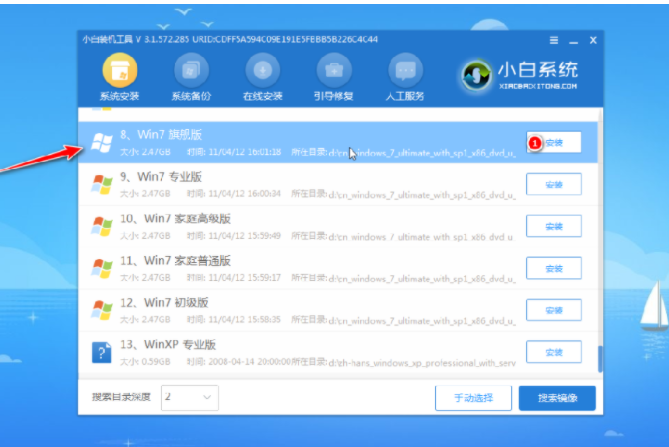This screenshot has height=447, width=669.
Task: Open the 人工服务 icon
Action: tap(403, 72)
